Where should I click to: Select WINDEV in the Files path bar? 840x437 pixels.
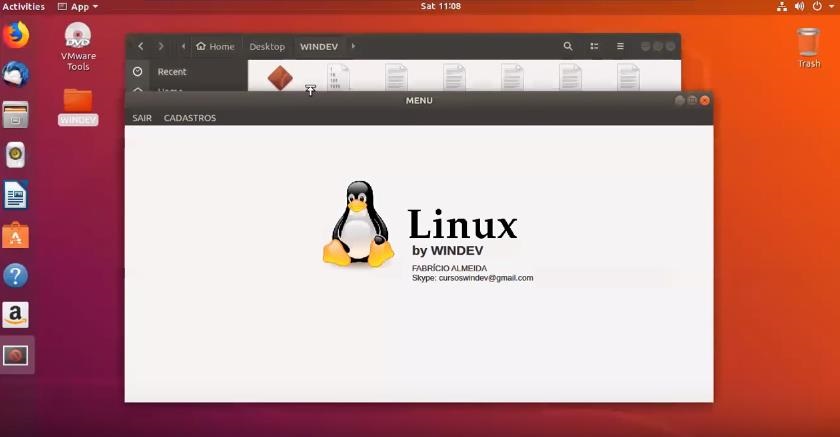click(x=319, y=47)
